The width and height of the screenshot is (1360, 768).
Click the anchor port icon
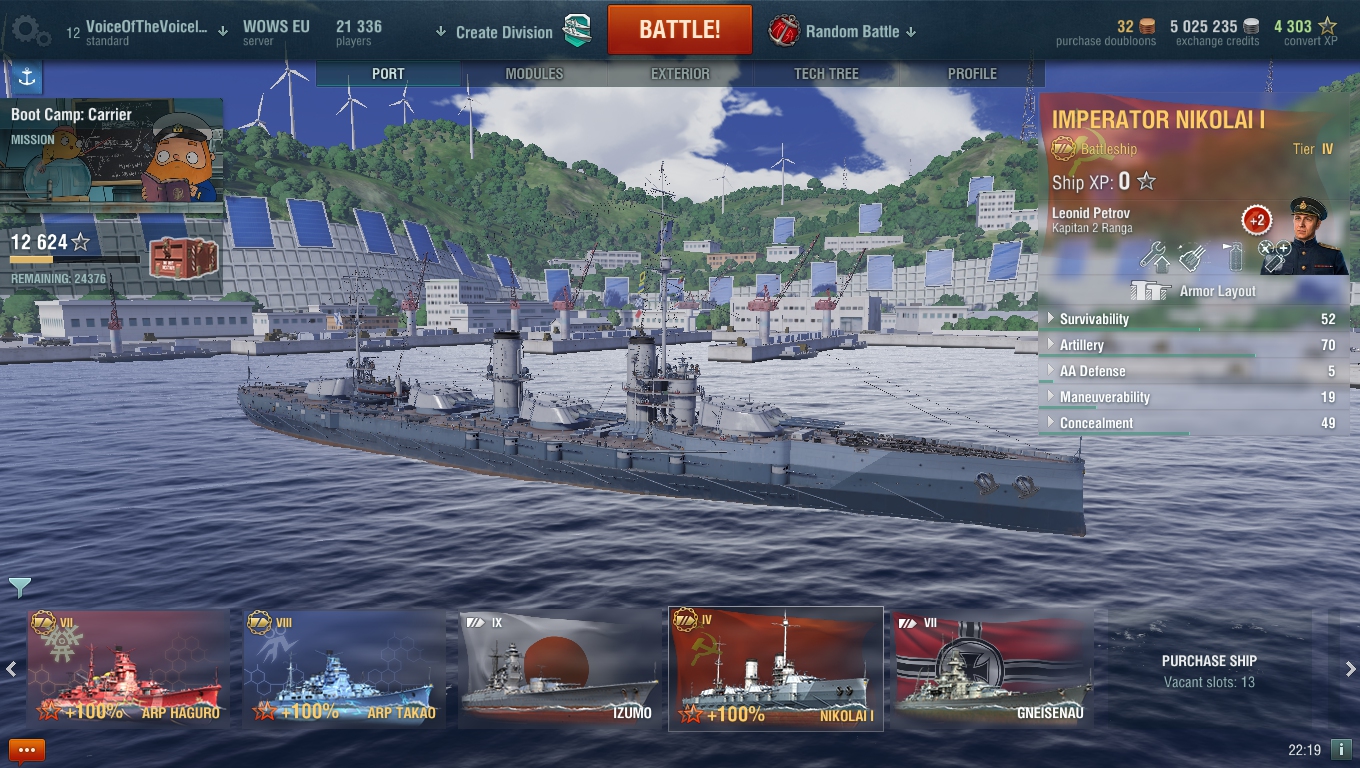pos(26,78)
